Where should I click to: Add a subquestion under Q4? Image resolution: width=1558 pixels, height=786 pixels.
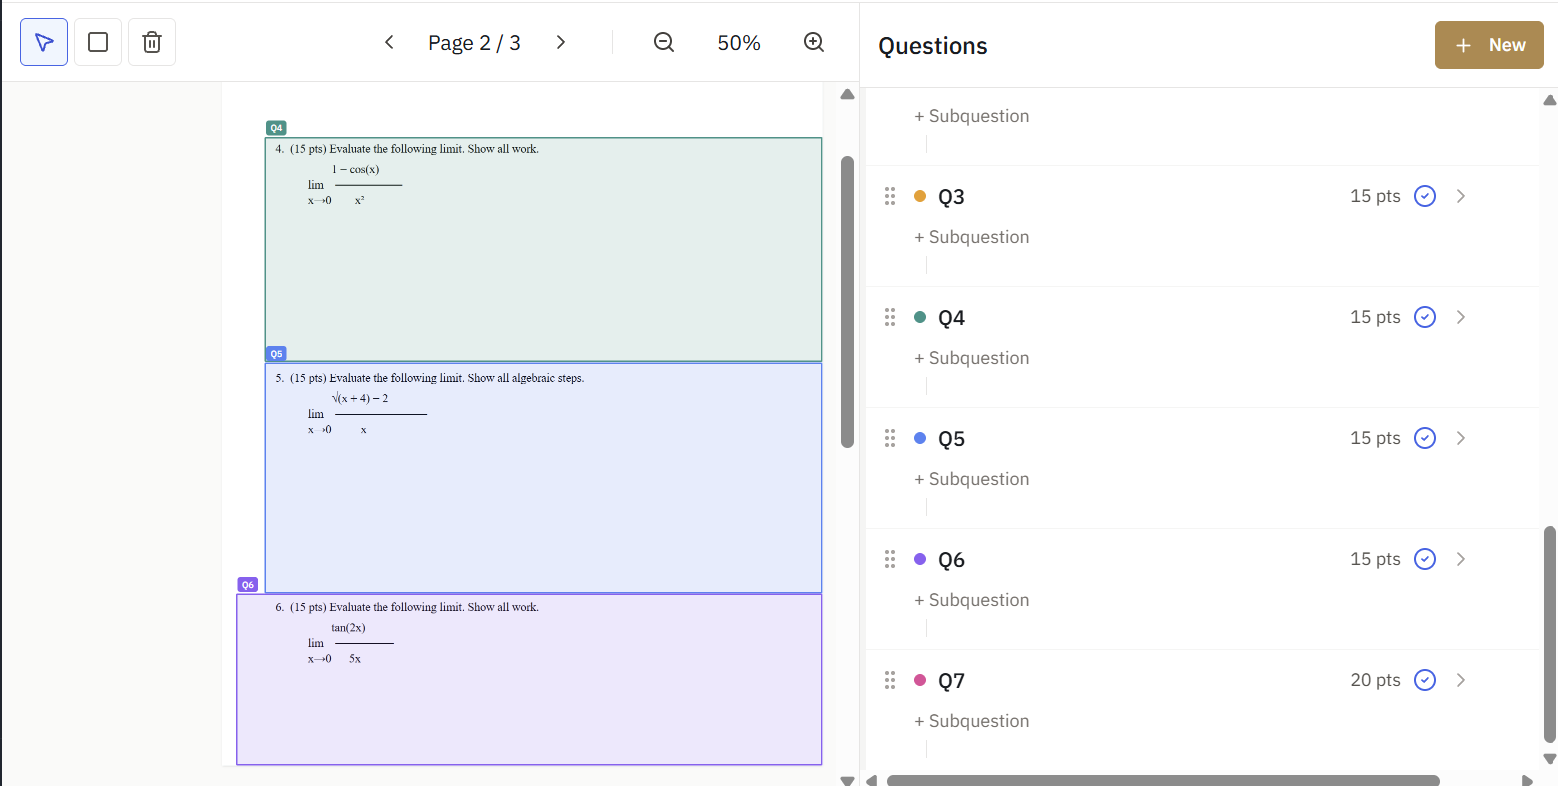[x=971, y=358]
